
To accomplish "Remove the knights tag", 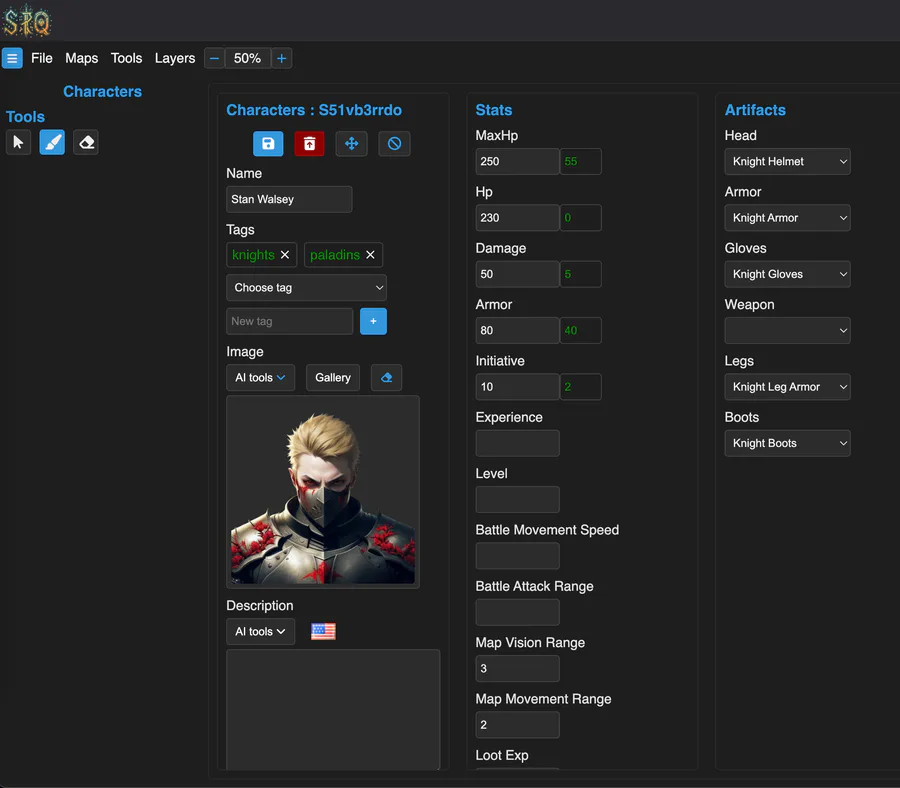I will (285, 255).
